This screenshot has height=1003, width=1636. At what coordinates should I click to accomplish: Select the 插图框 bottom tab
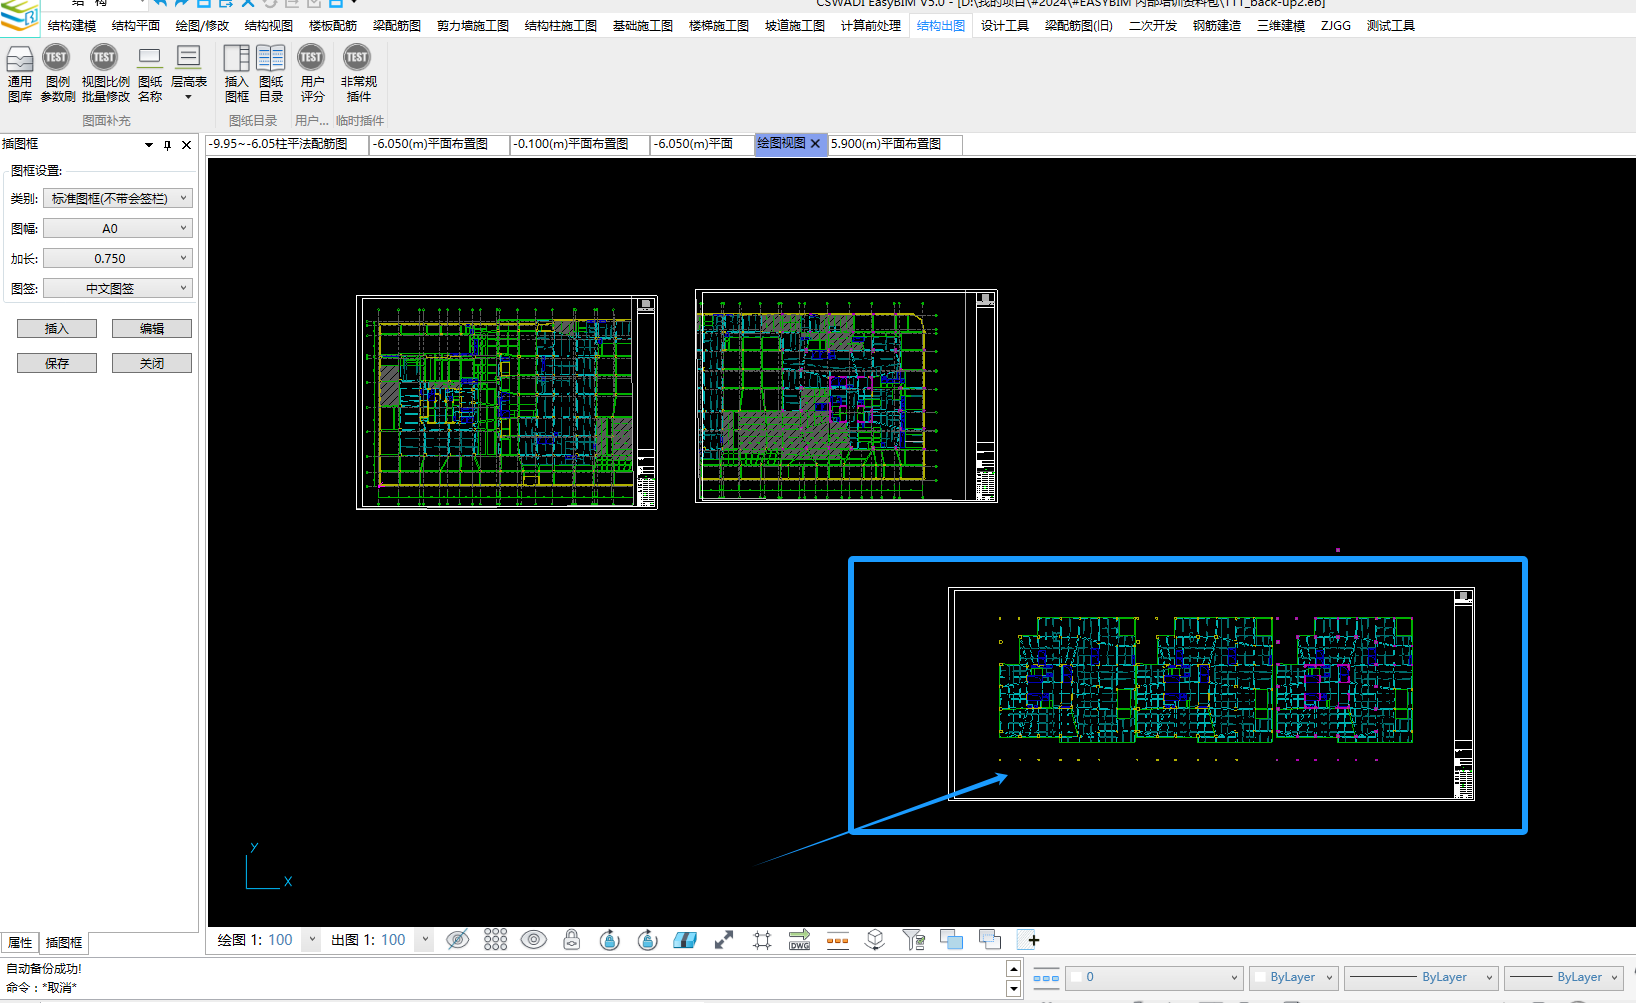[64, 943]
